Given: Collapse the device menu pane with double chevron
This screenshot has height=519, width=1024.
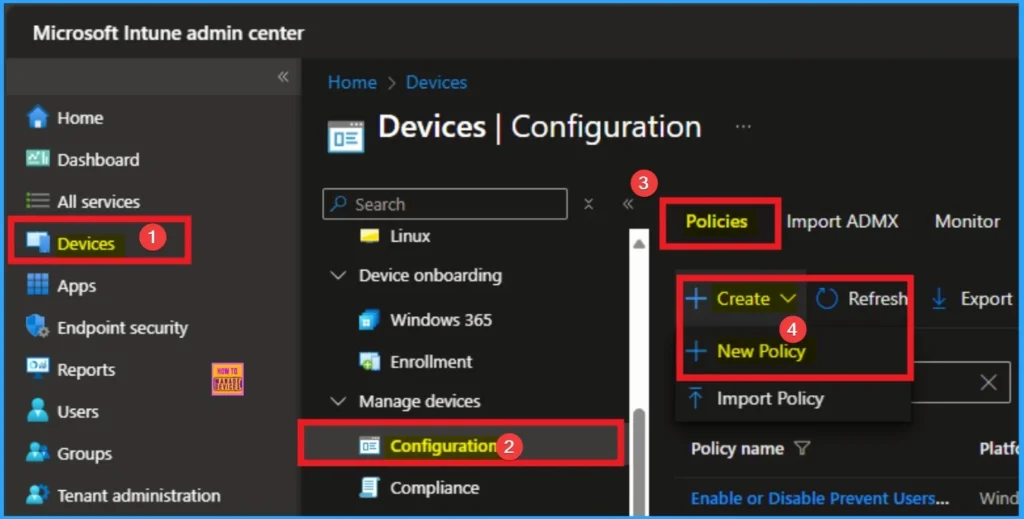Looking at the screenshot, I should coord(628,204).
